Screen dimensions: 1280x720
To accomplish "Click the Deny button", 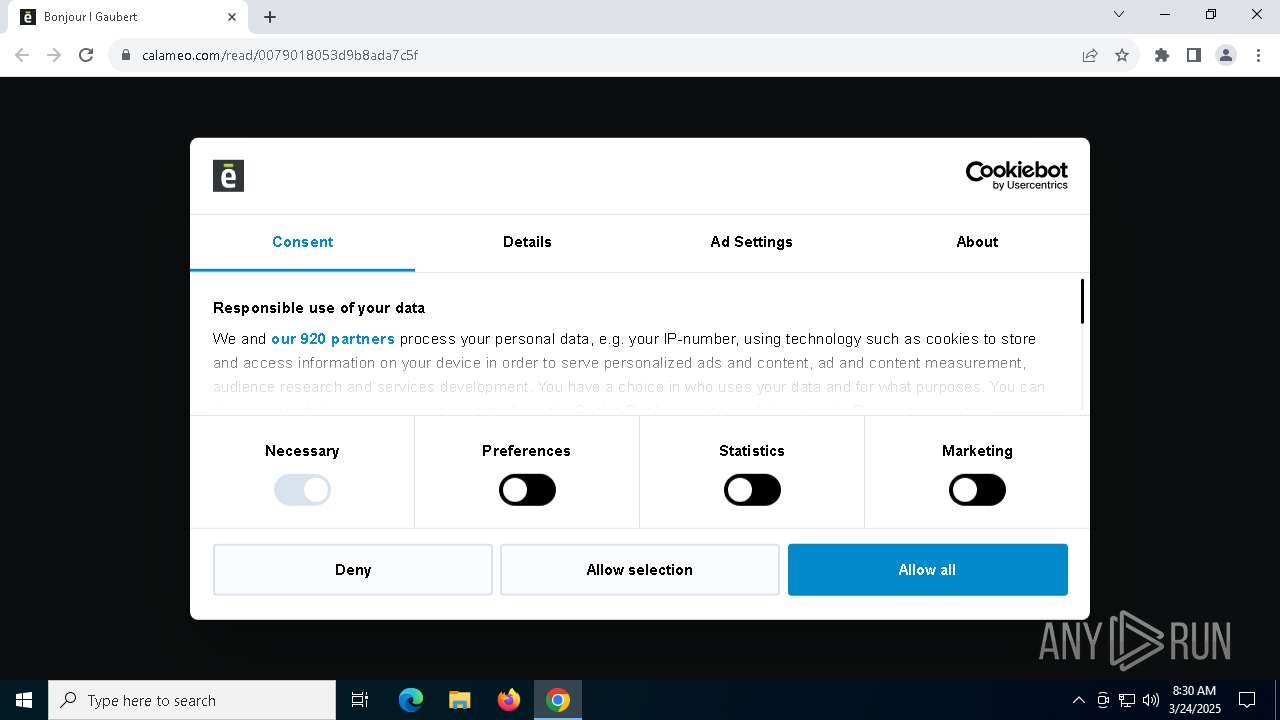I will click(353, 570).
